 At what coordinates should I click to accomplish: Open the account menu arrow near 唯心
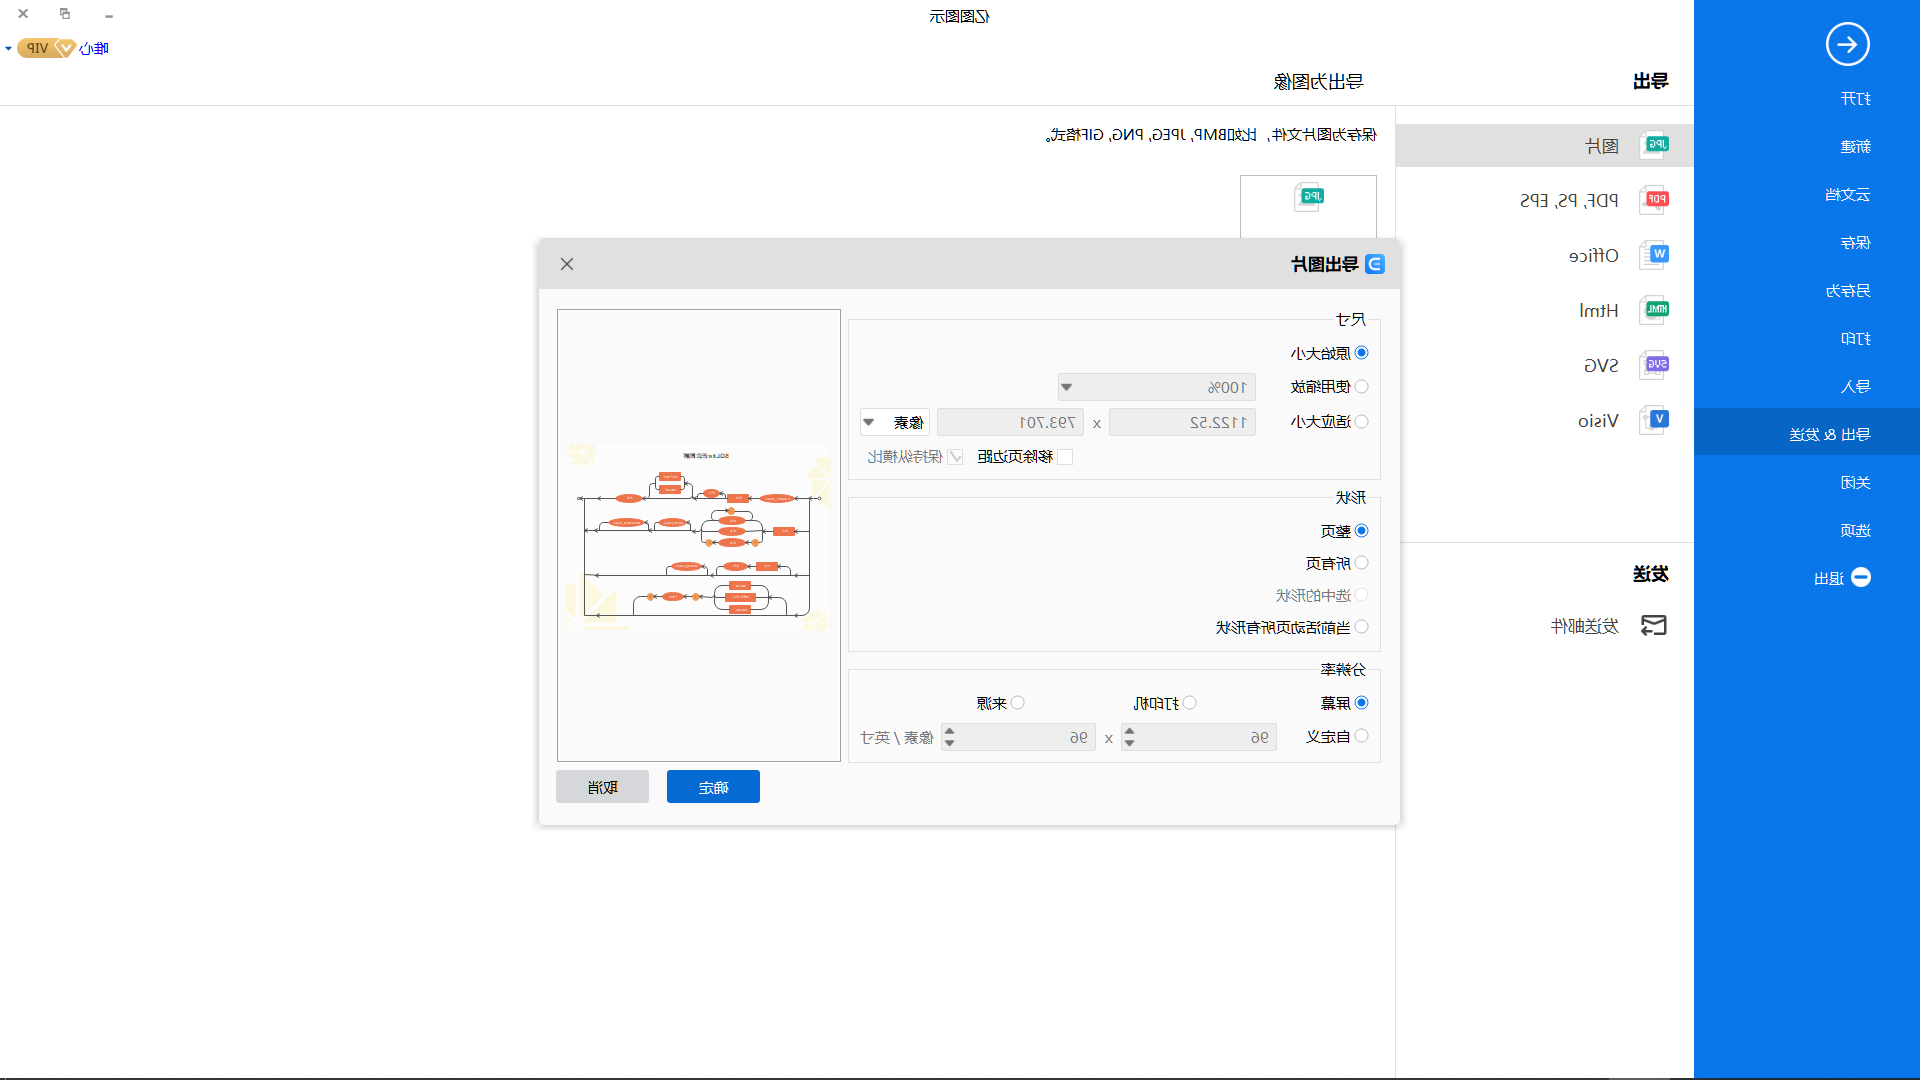[x=8, y=48]
